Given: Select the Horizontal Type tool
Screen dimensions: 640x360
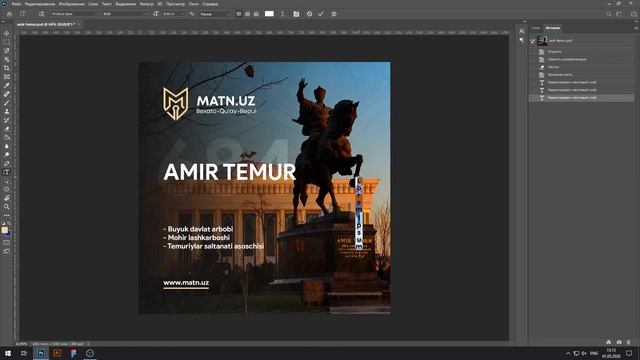Looking at the screenshot, I should tap(7, 172).
